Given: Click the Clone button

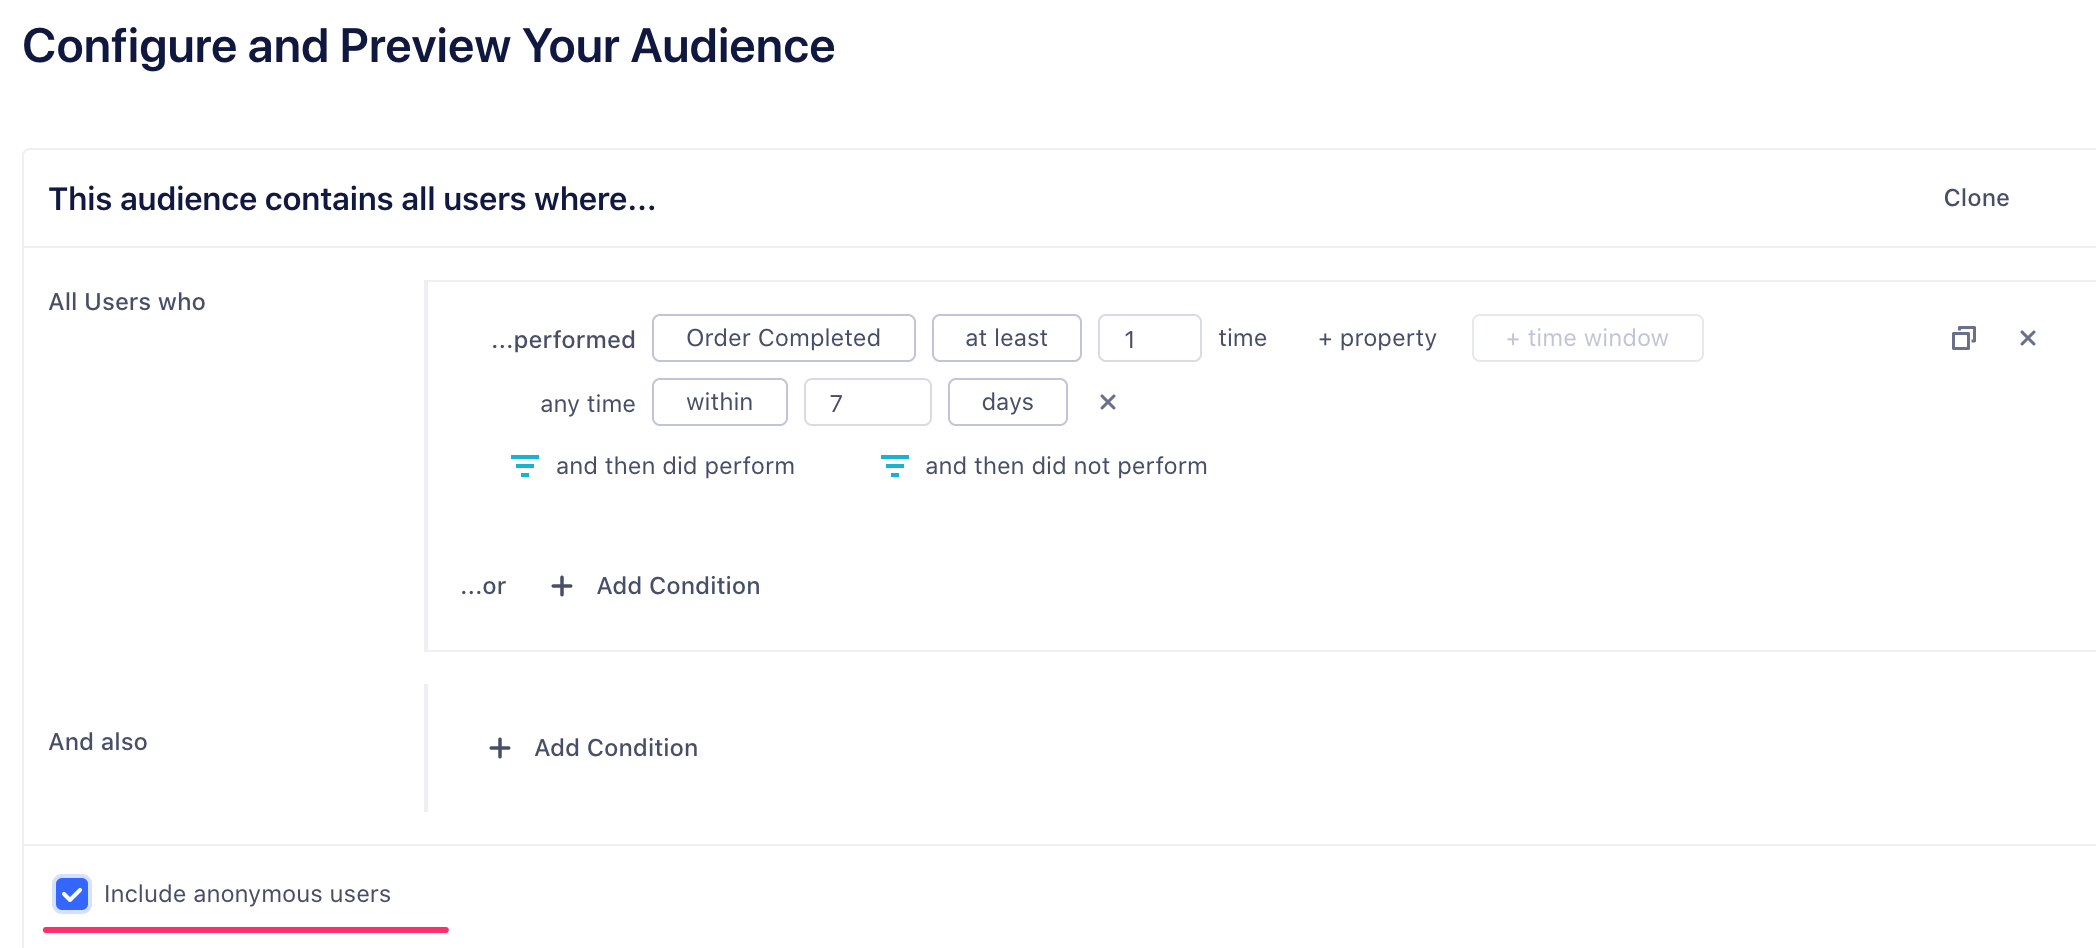Looking at the screenshot, I should pyautogui.click(x=1975, y=197).
